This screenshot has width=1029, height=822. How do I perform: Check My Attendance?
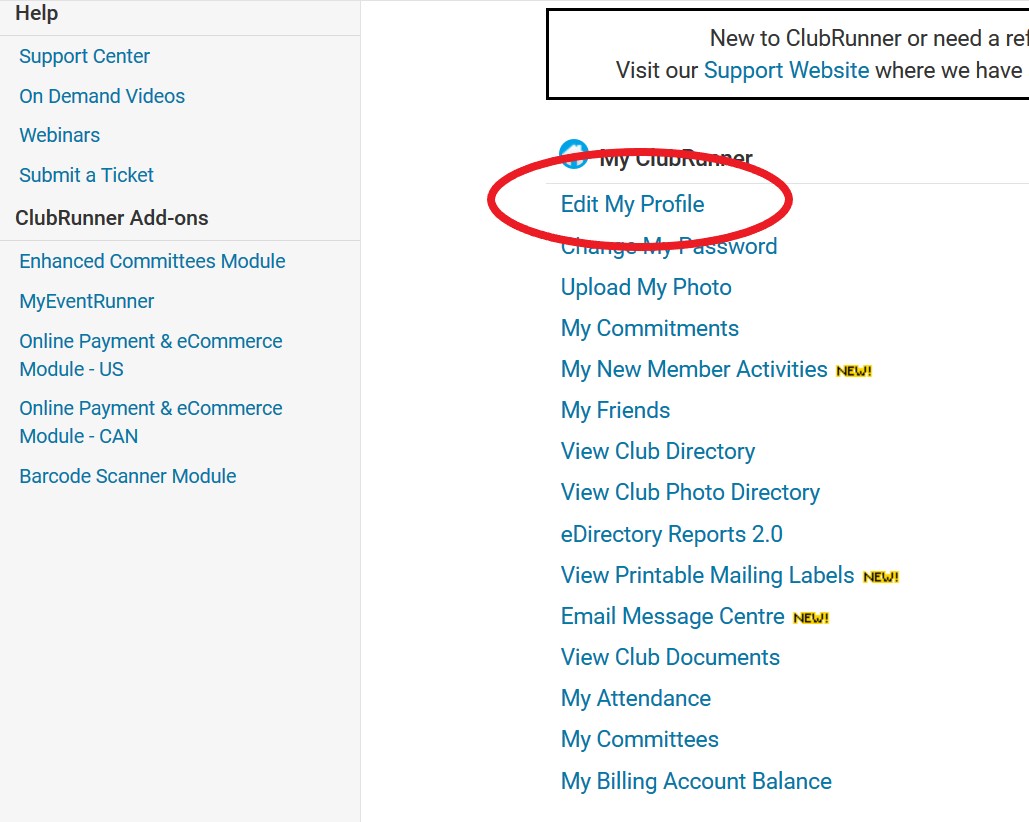click(x=636, y=698)
